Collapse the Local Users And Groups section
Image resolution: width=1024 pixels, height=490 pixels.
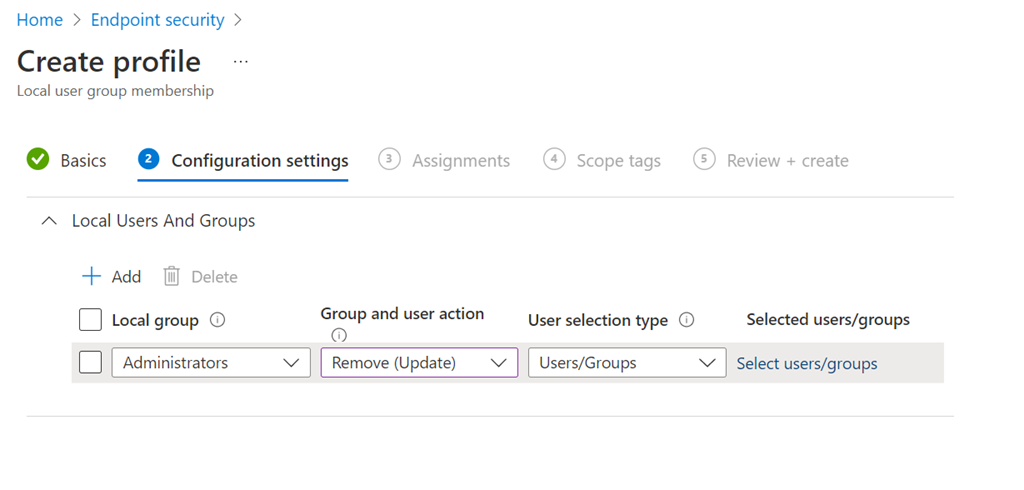pos(48,221)
